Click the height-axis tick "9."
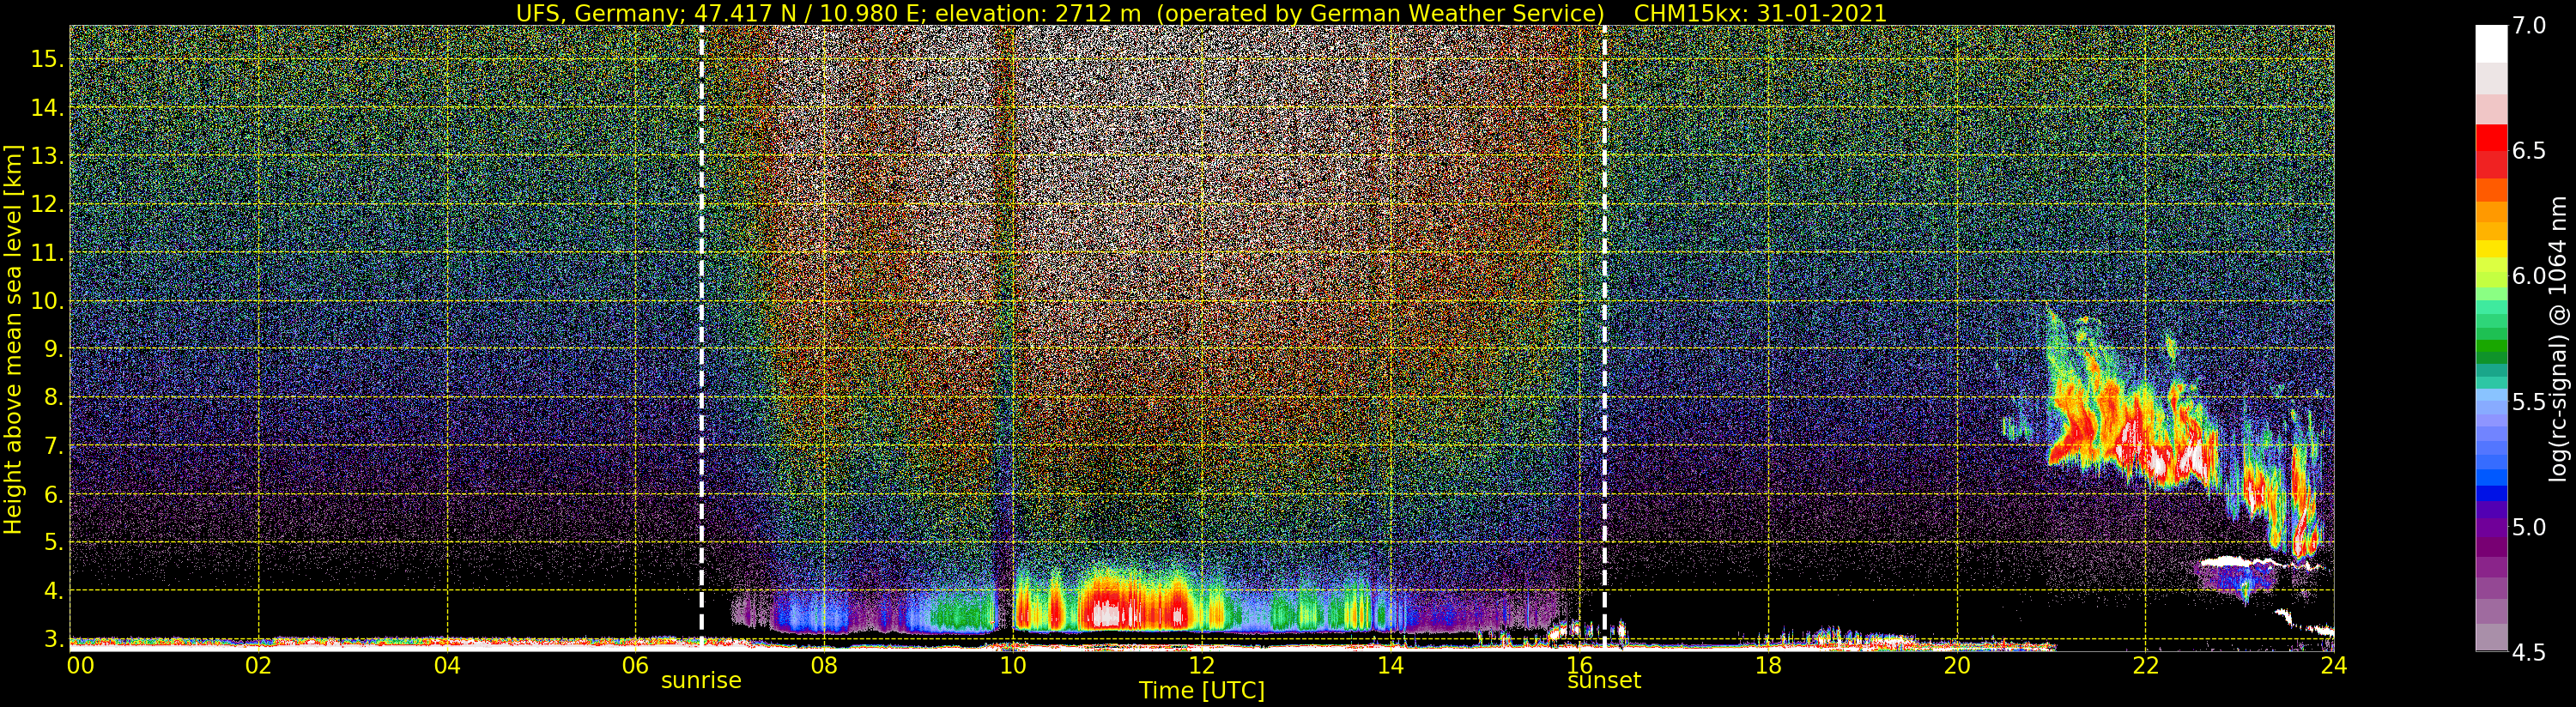Image resolution: width=2576 pixels, height=707 pixels. (x=52, y=349)
